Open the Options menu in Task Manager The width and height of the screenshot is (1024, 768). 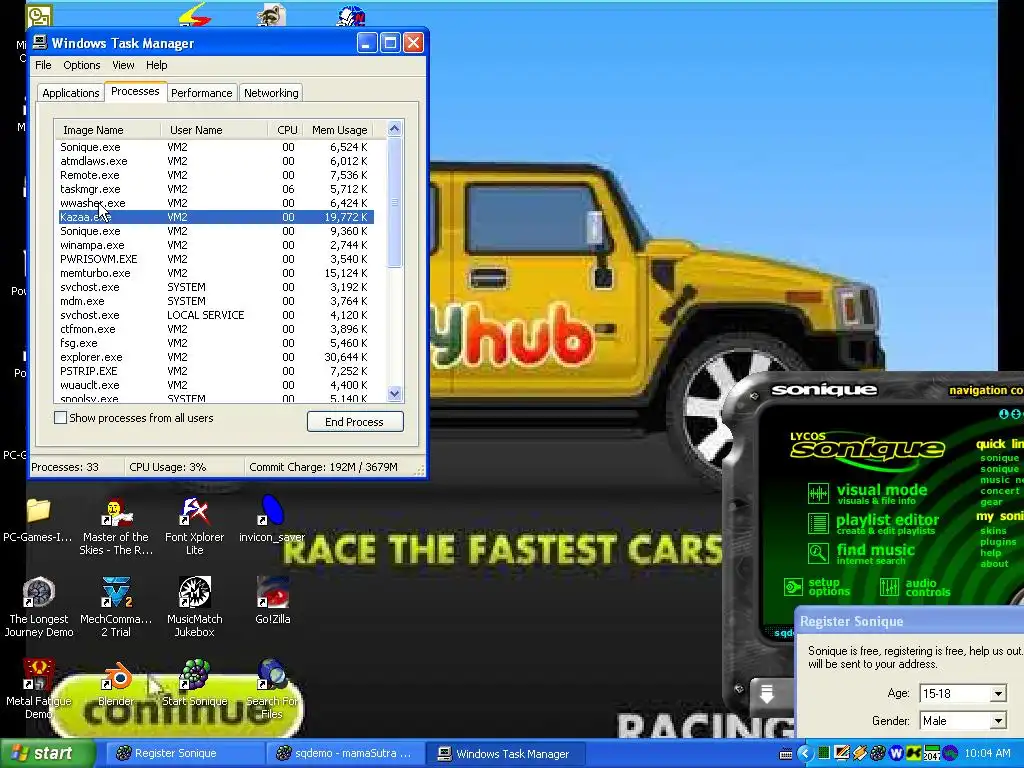(82, 65)
